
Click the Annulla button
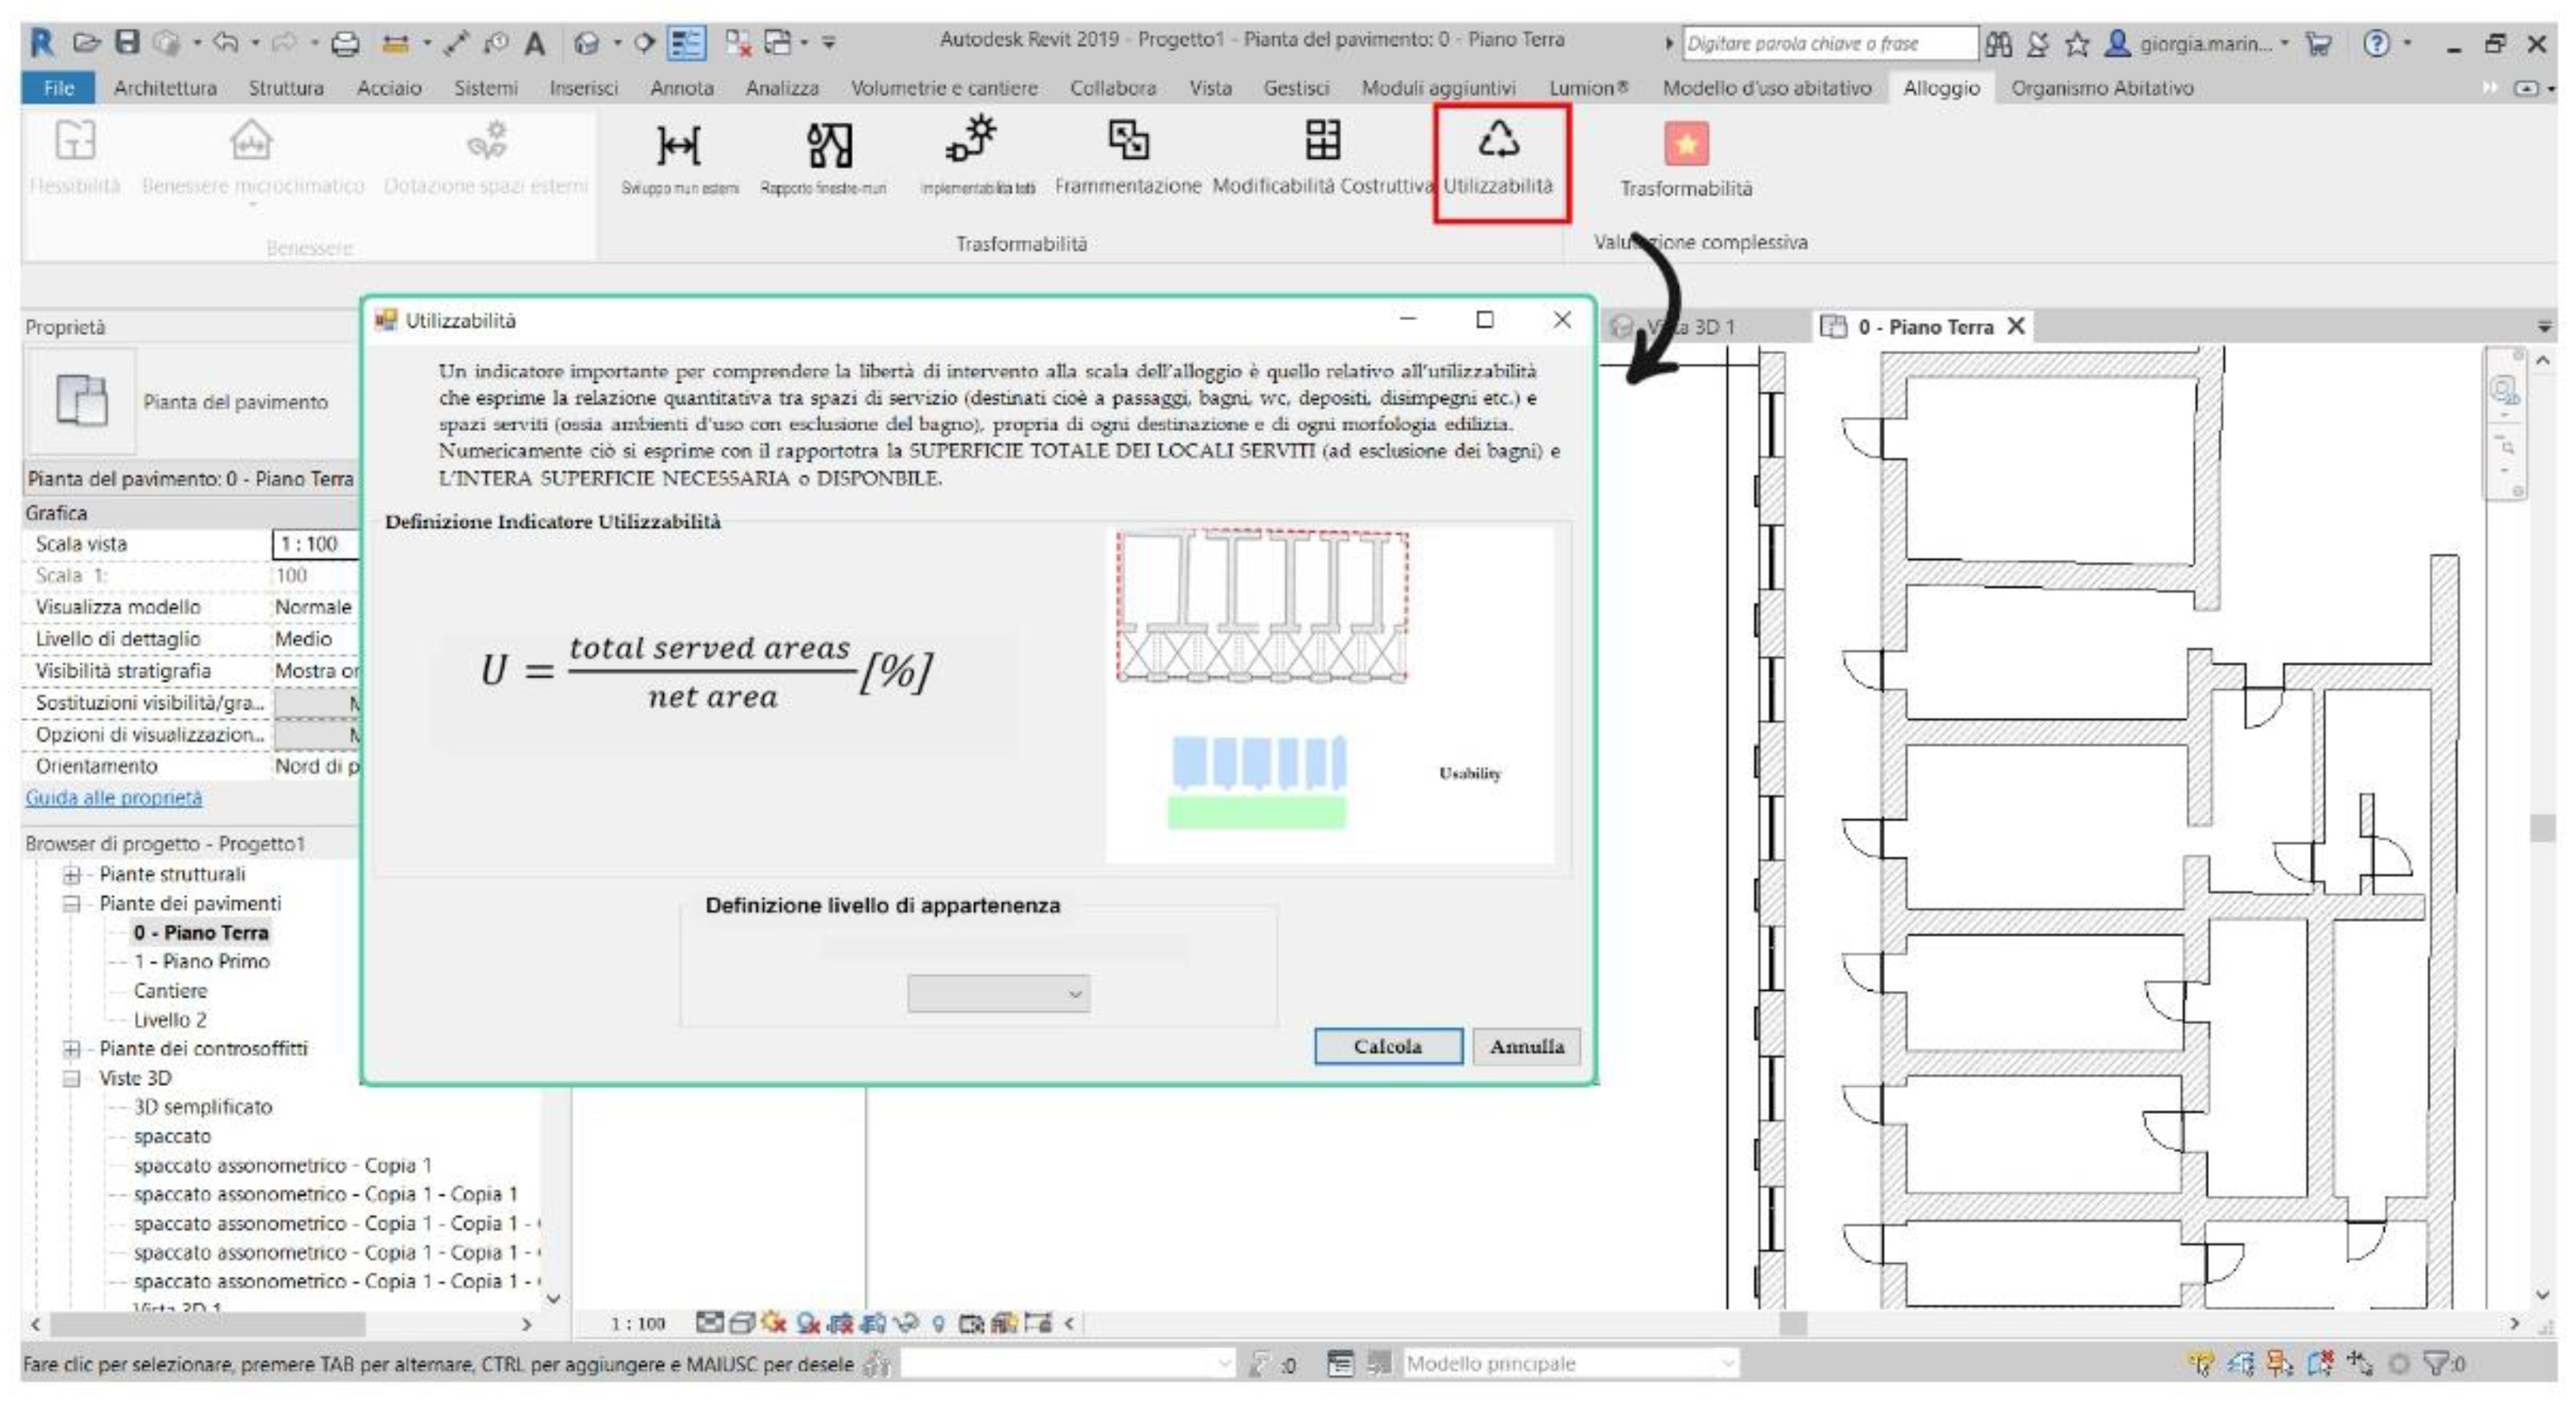(1526, 1046)
